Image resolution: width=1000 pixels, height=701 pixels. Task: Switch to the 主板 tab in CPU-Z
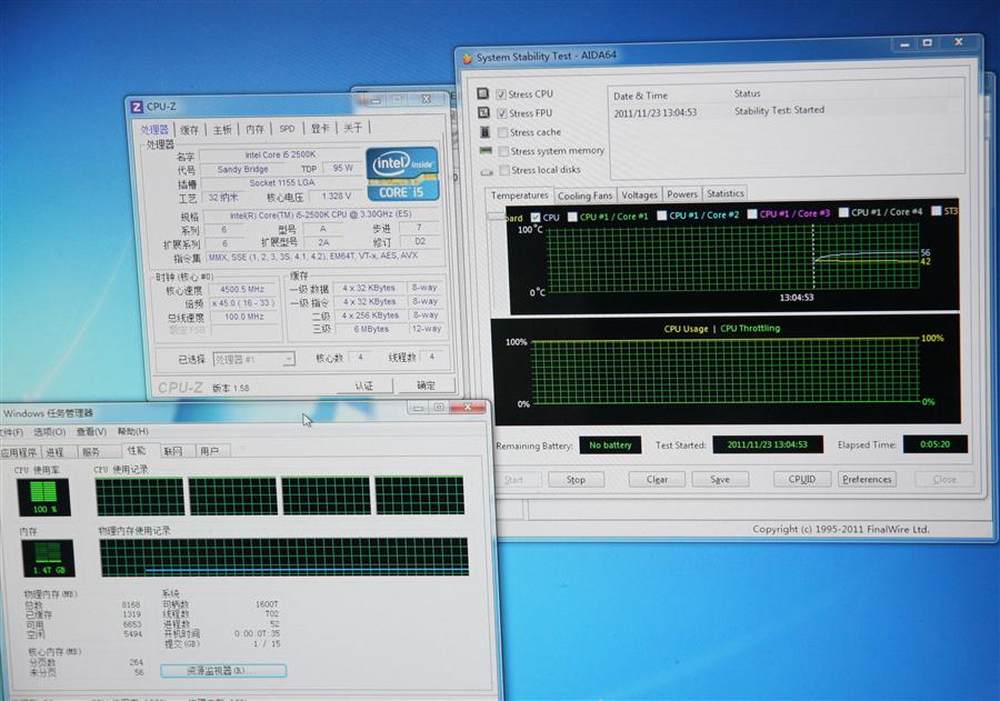click(x=222, y=129)
